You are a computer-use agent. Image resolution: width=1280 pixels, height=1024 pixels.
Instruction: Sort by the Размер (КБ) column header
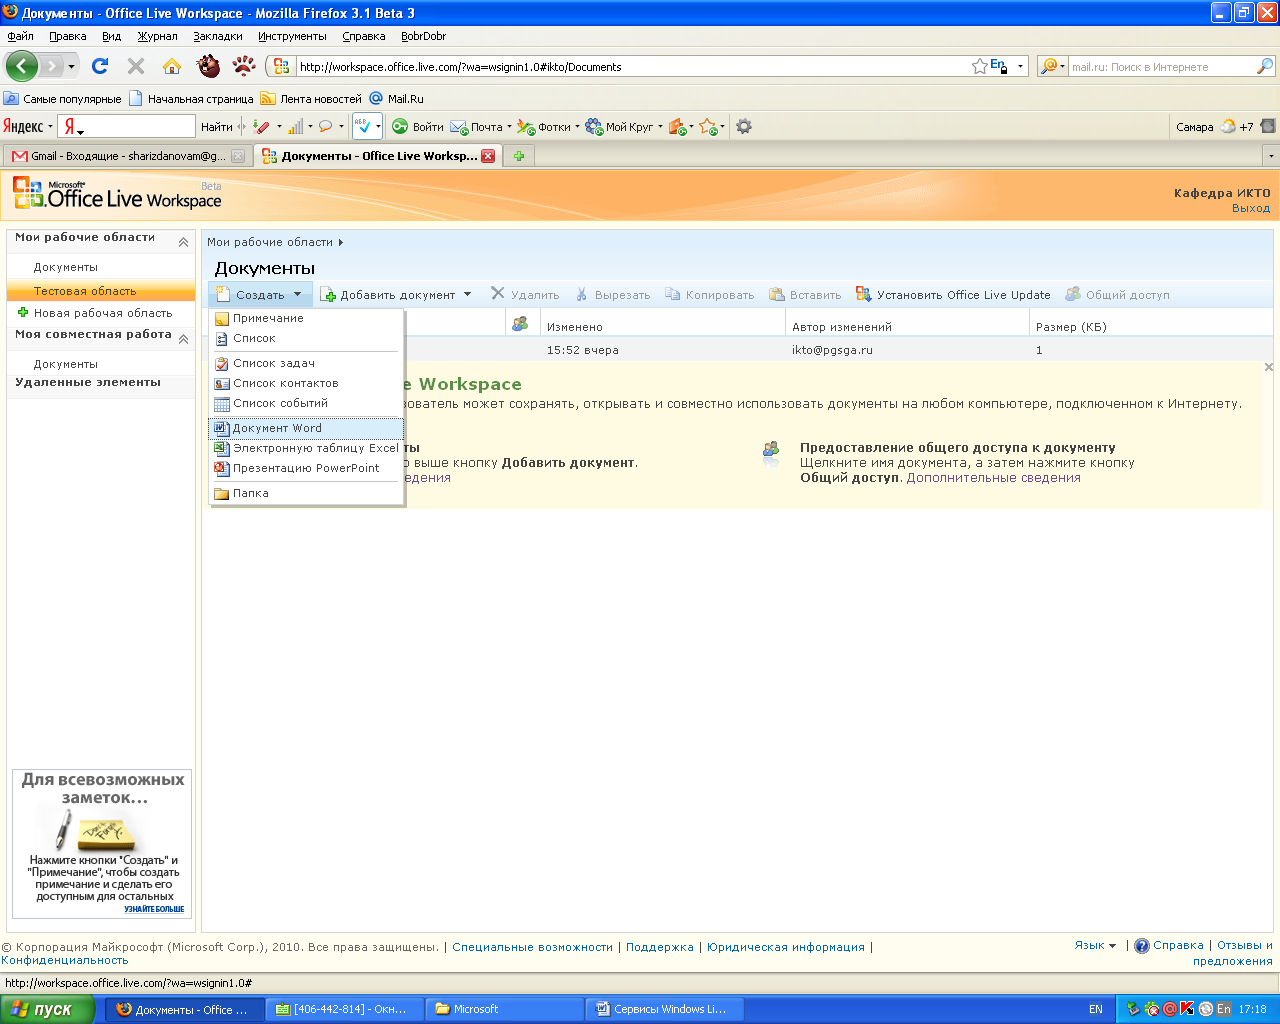point(1071,327)
